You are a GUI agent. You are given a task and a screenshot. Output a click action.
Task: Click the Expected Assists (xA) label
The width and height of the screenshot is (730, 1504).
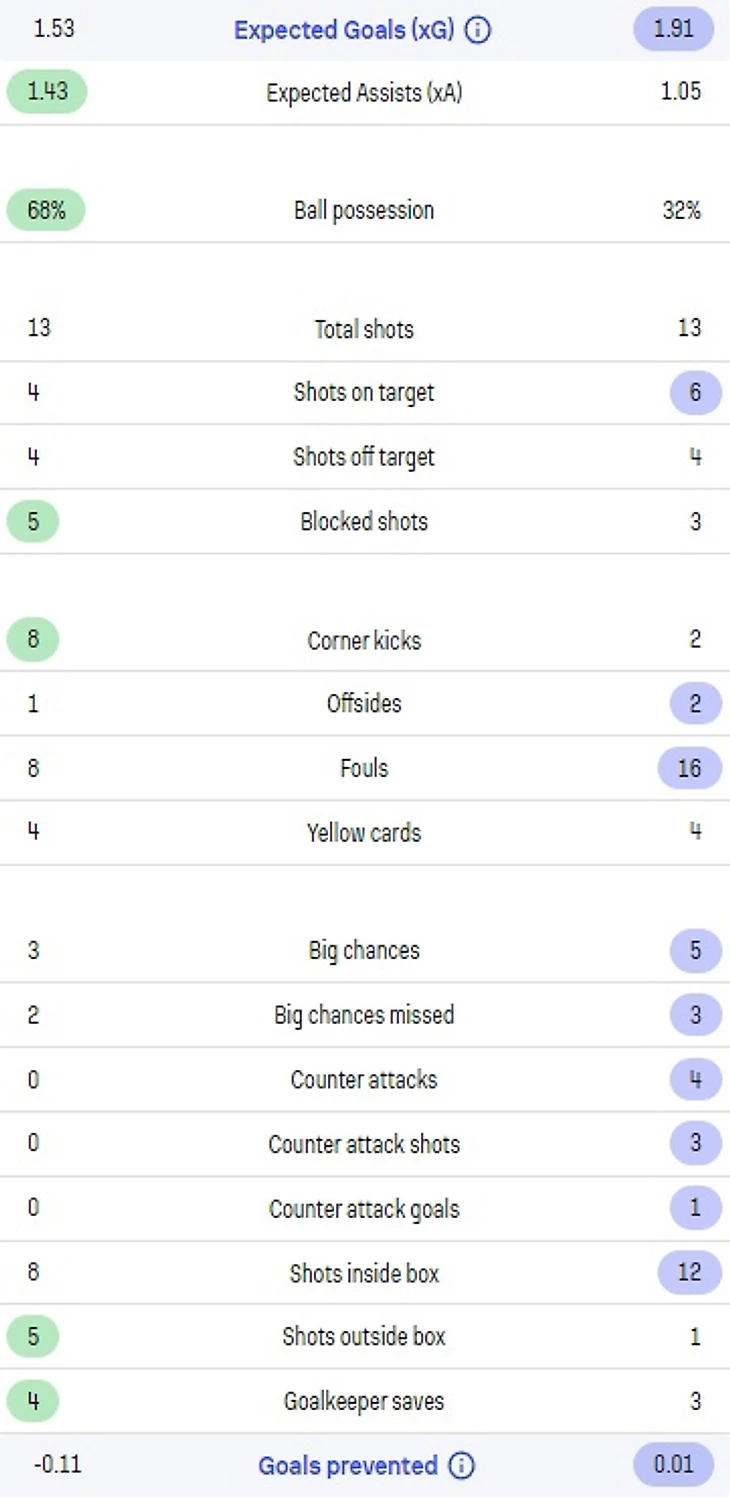tap(364, 93)
